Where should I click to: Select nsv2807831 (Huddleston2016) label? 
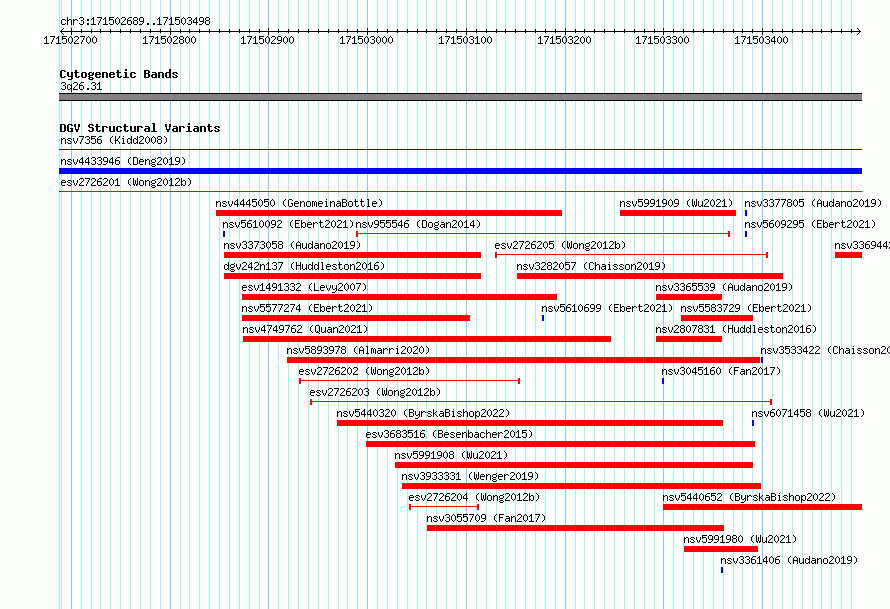[x=736, y=329]
